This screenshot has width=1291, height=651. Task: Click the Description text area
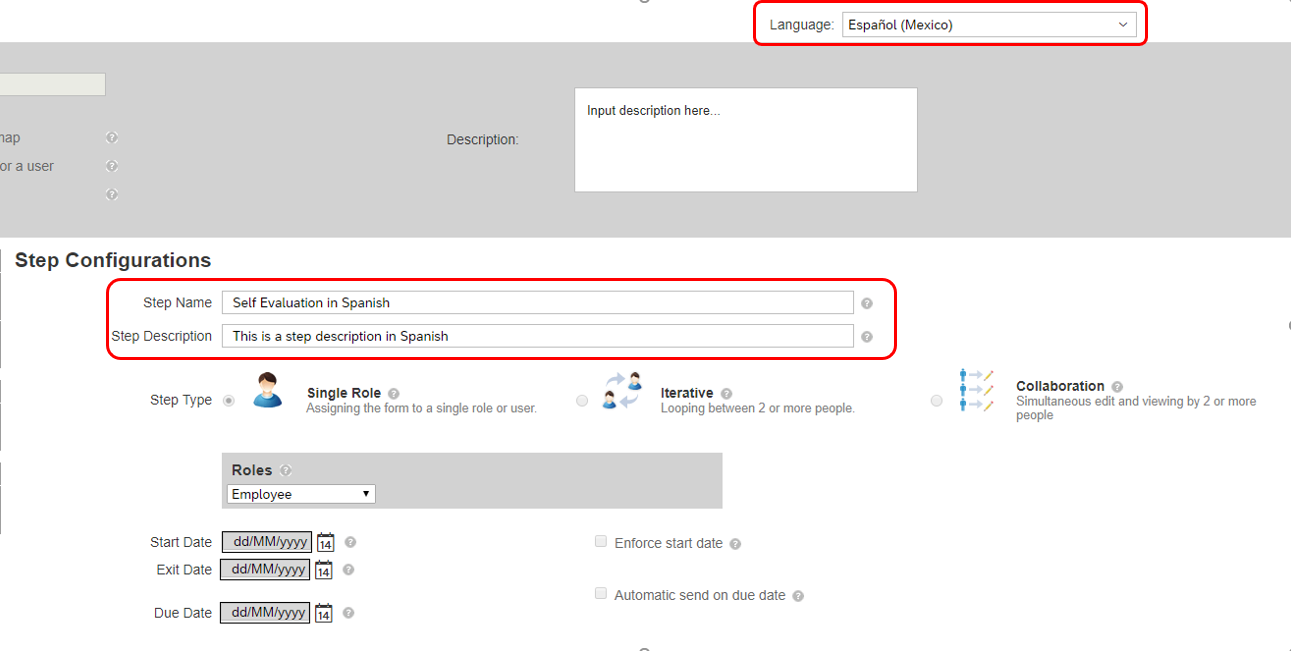click(746, 140)
